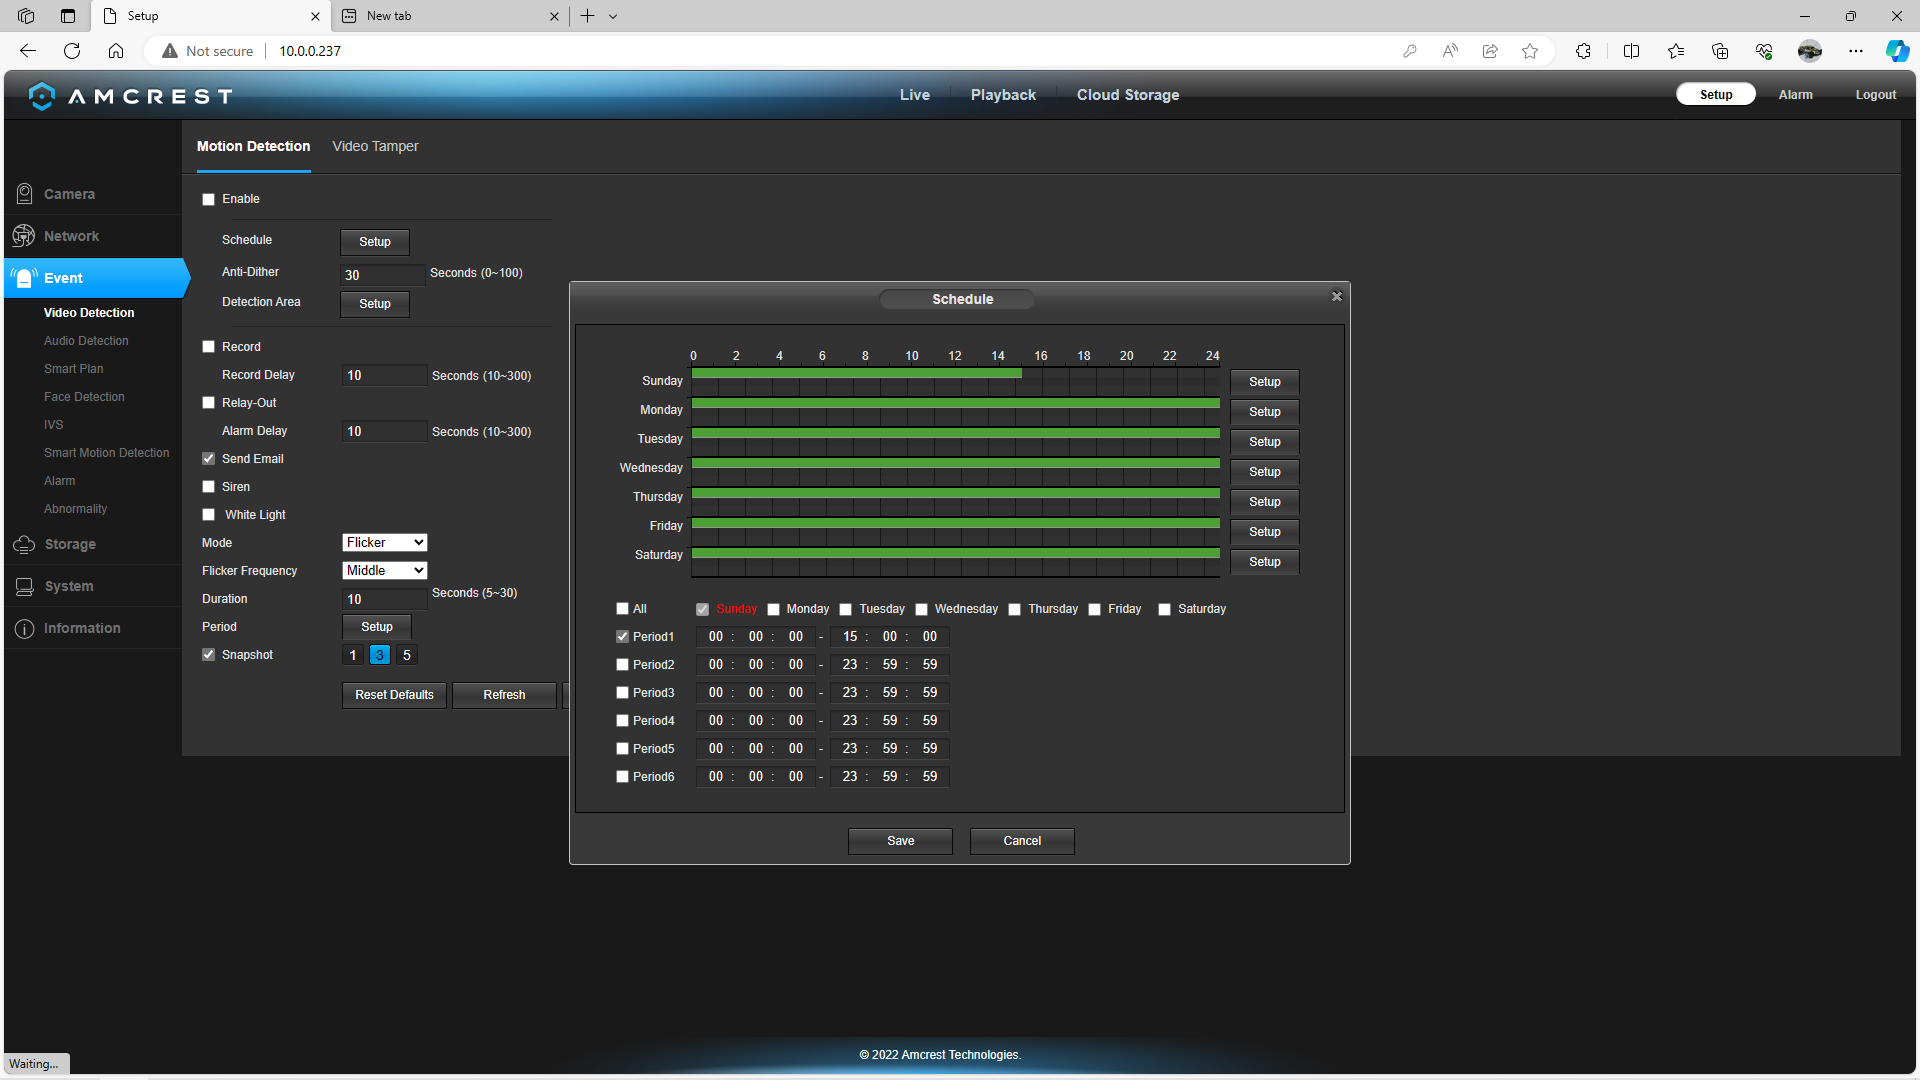Screen dimensions: 1920x1080
Task: Check the All days checkbox
Action: [623, 609]
